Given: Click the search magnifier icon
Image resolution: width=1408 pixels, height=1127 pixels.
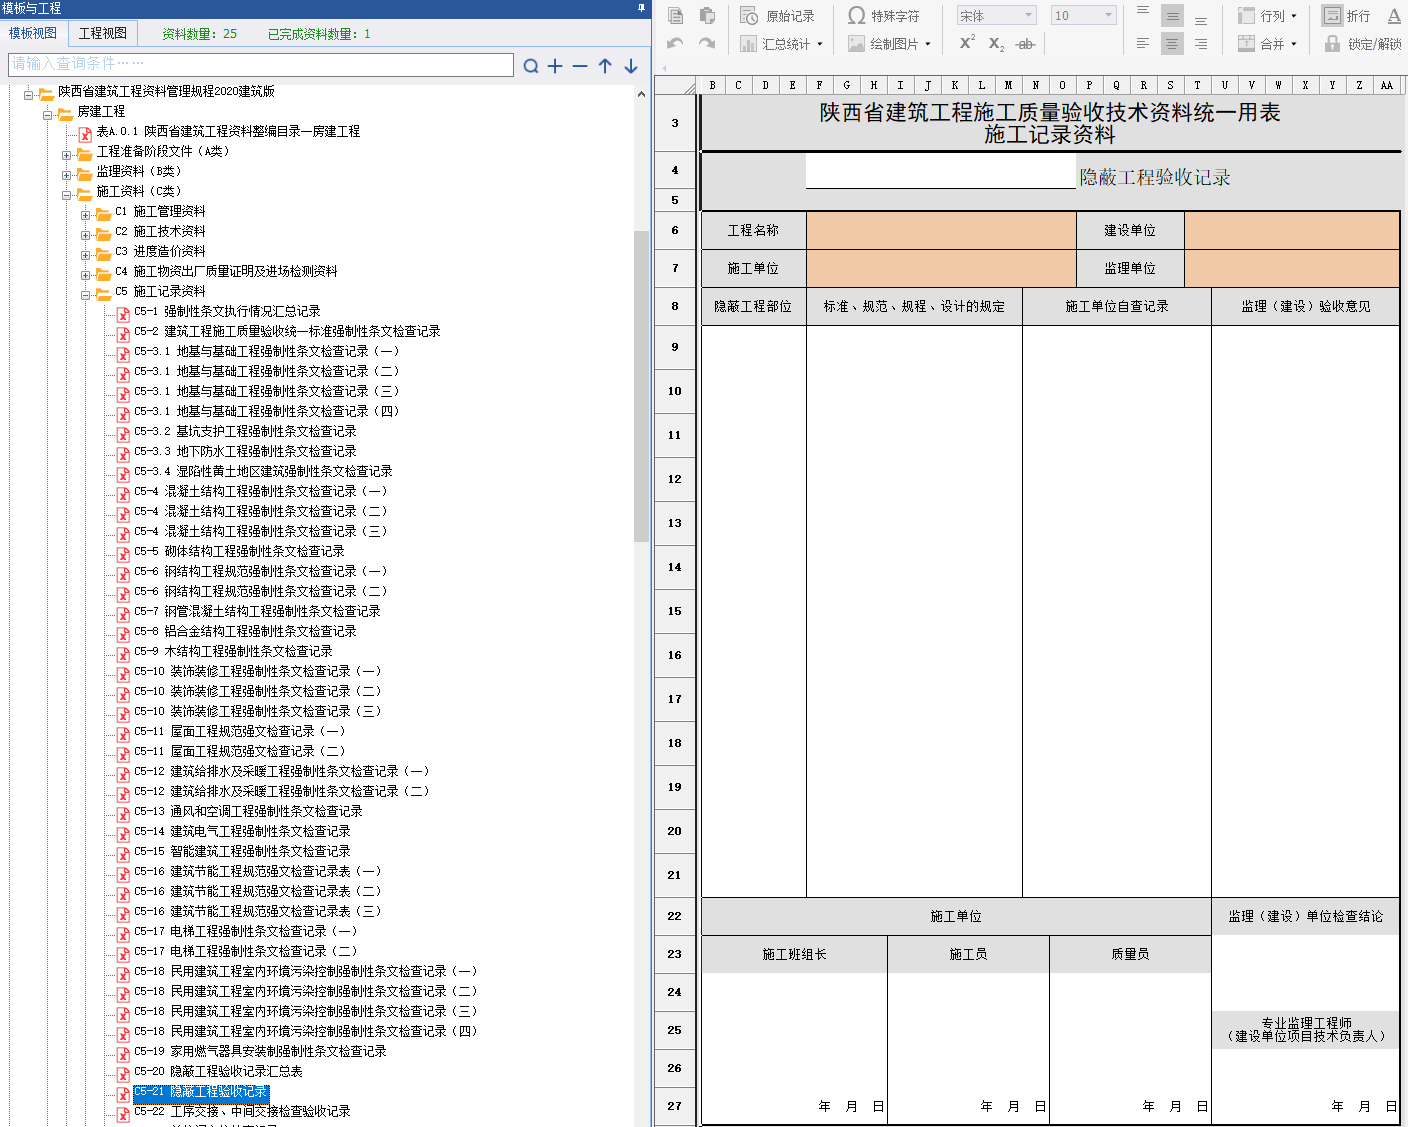Looking at the screenshot, I should [531, 66].
